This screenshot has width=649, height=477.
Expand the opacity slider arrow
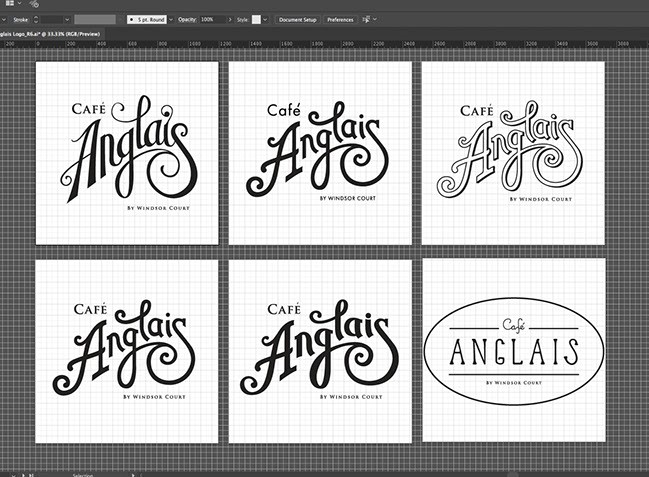[230, 19]
